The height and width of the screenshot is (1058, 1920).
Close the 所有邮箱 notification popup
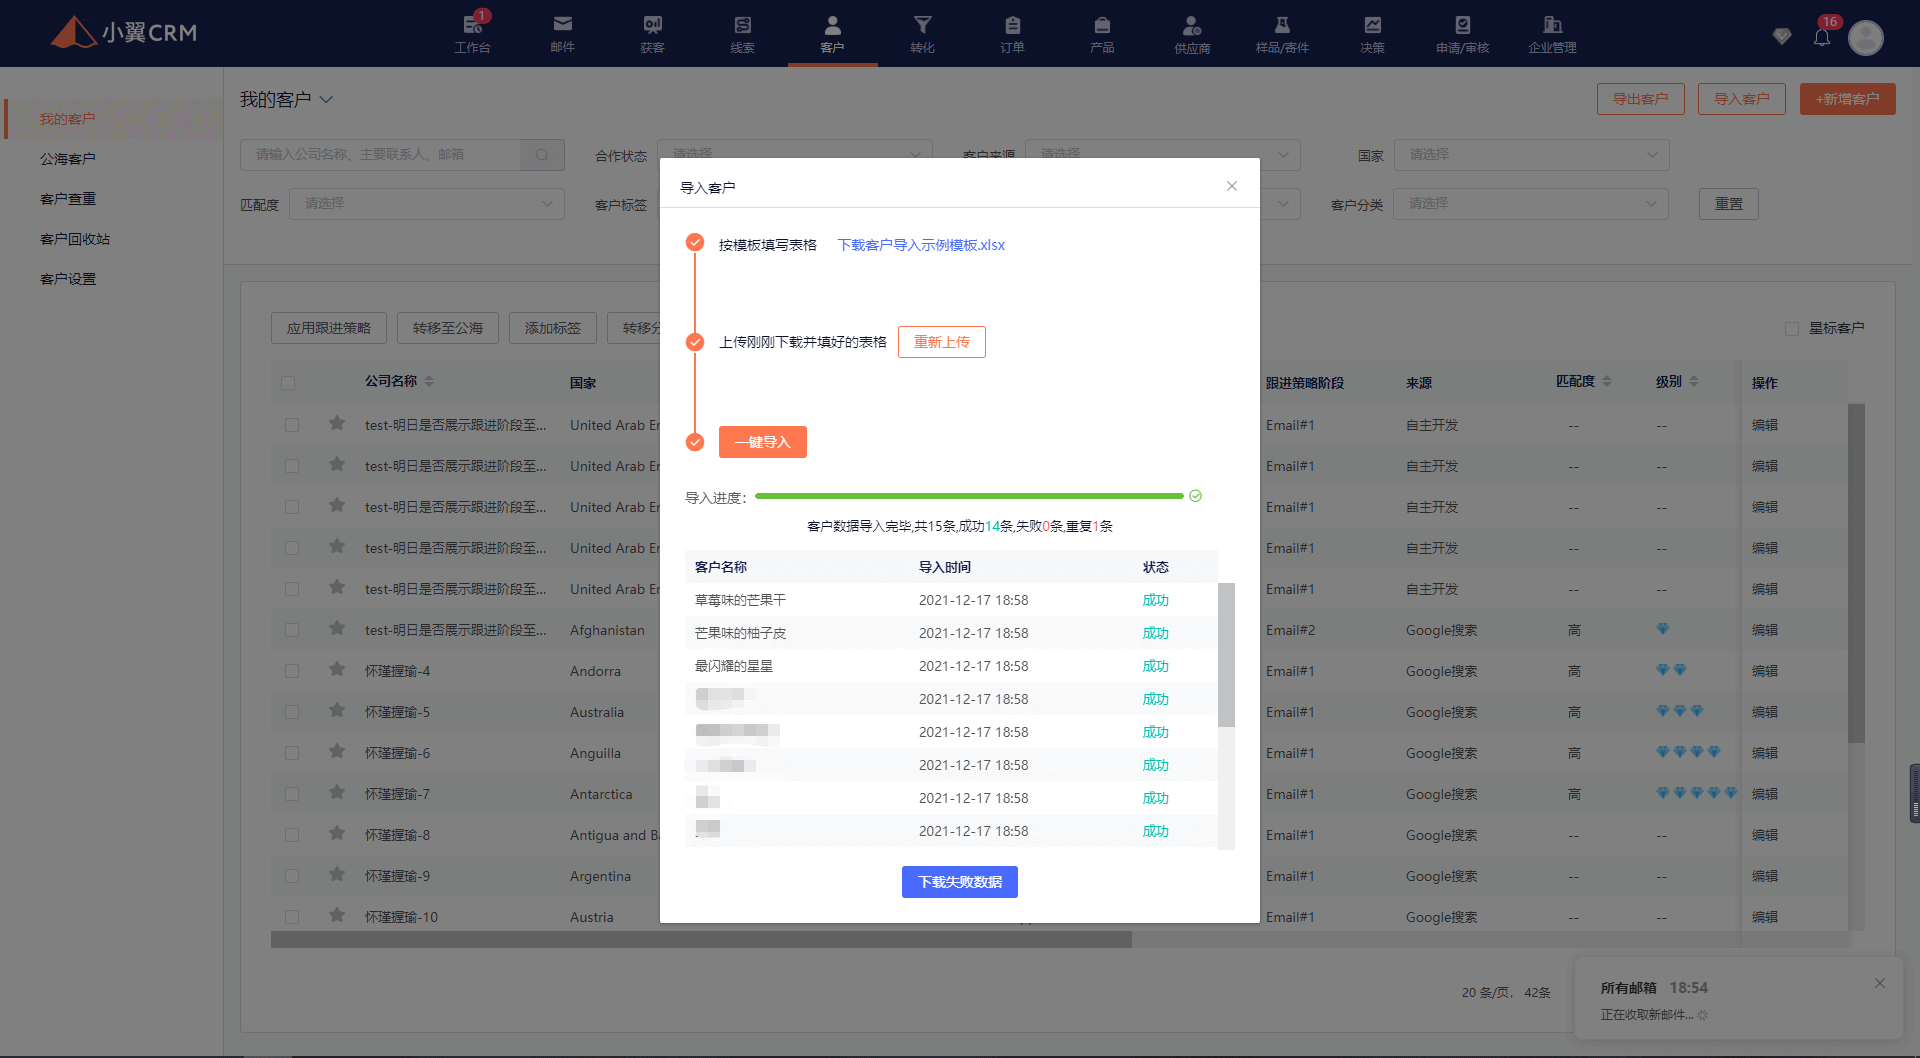coord(1880,983)
